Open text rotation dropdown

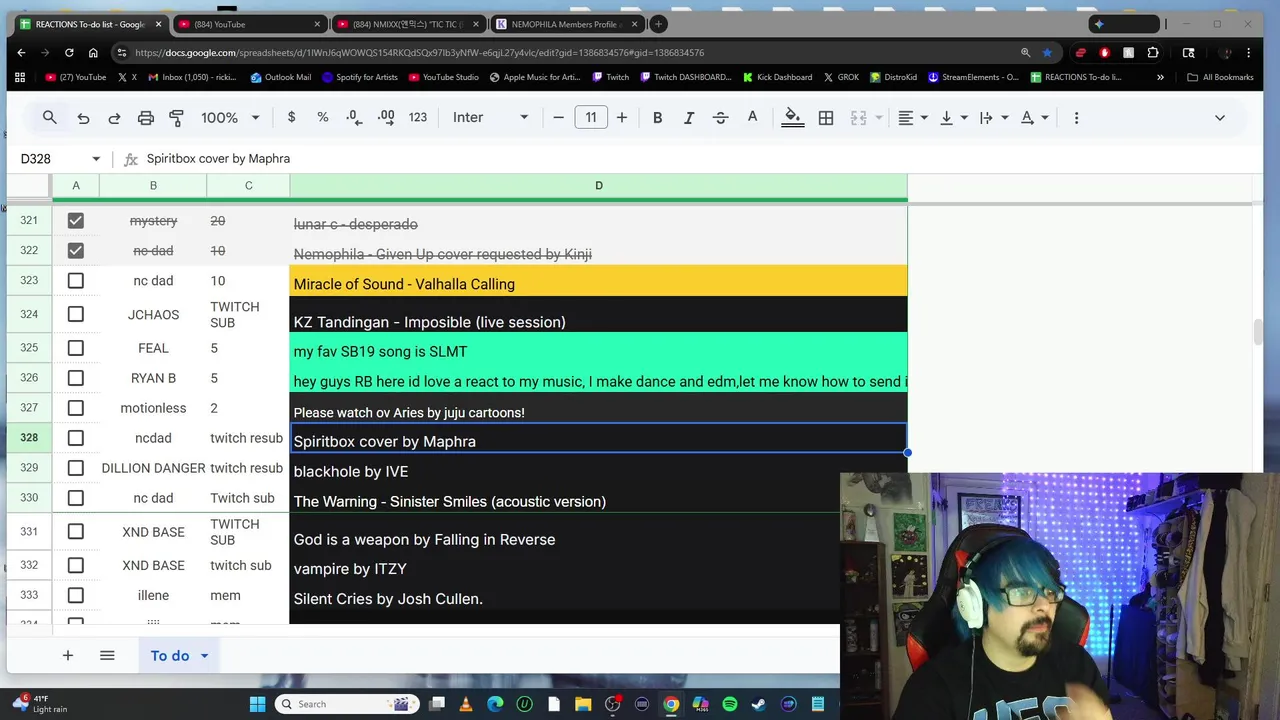pyautogui.click(x=1033, y=117)
